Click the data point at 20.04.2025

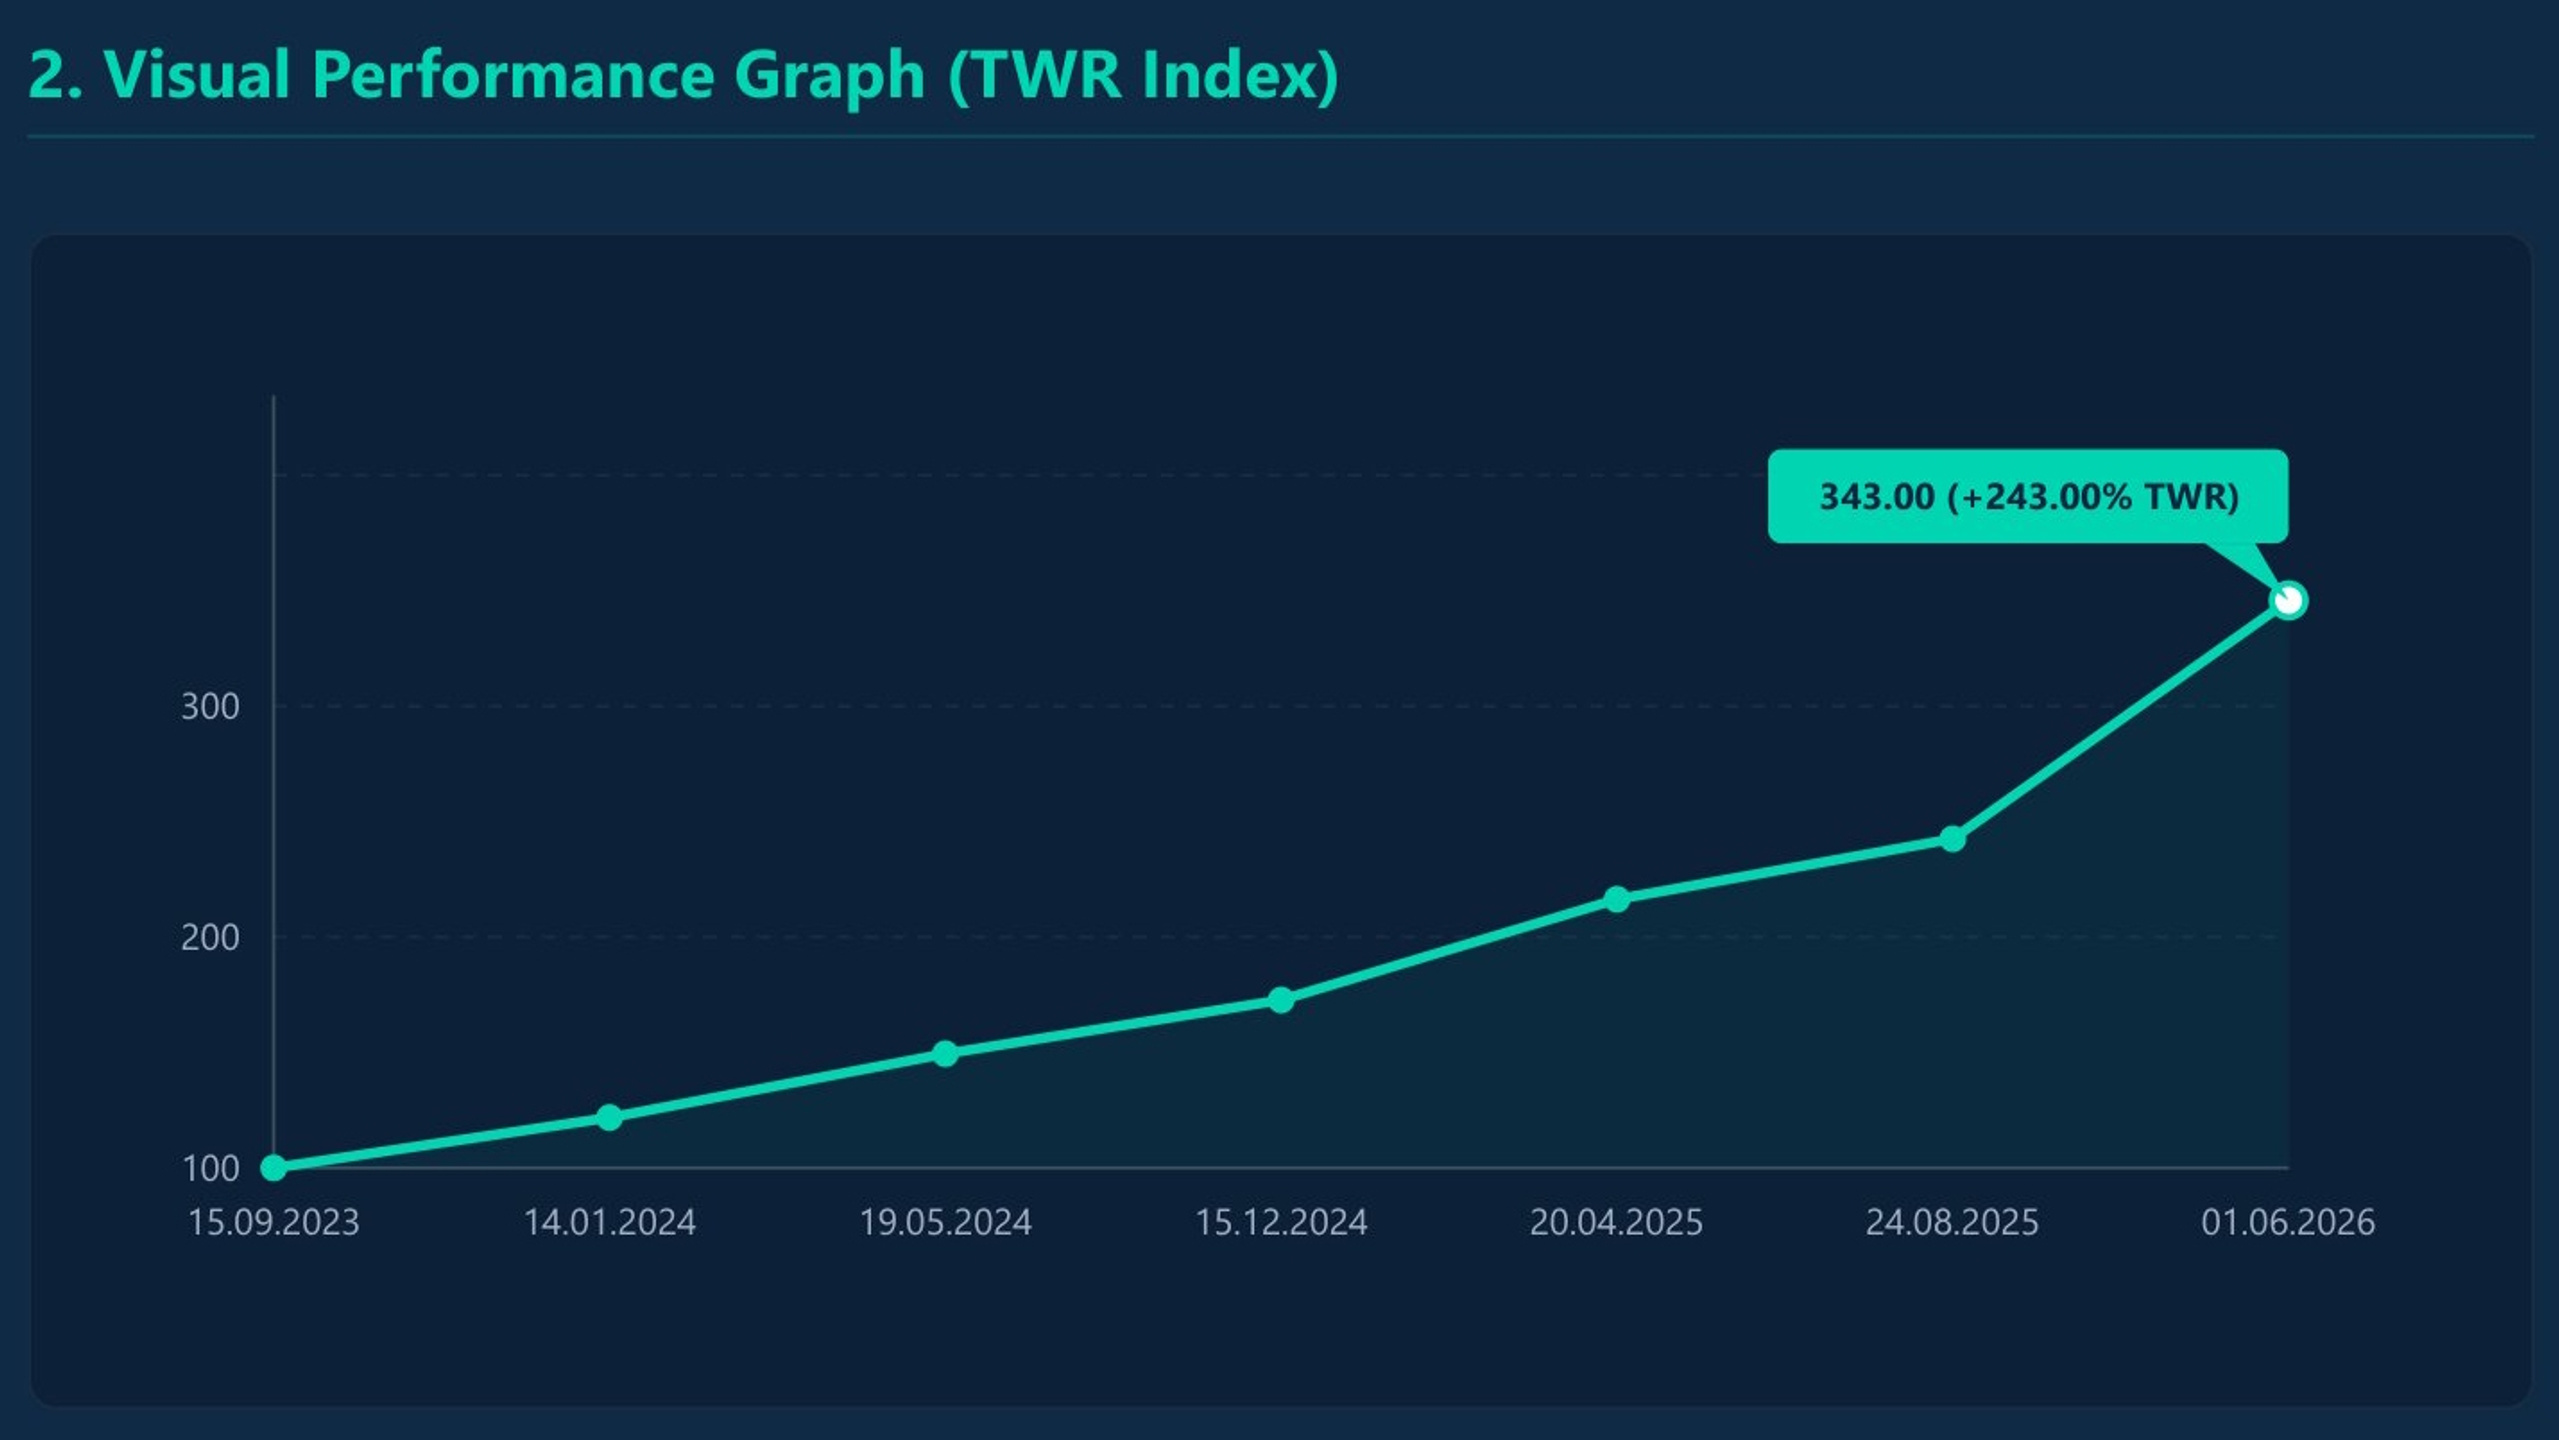(1617, 899)
